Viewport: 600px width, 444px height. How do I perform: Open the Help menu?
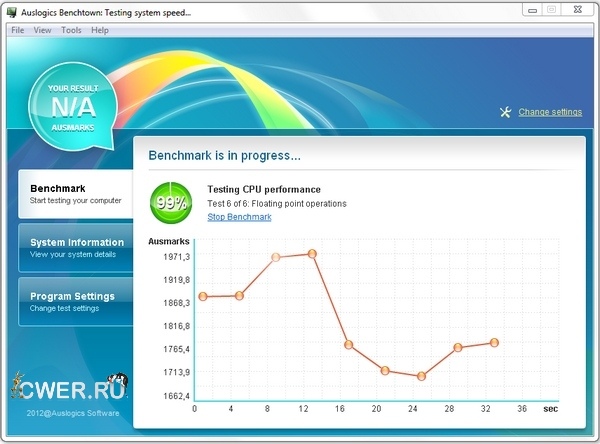pos(100,30)
